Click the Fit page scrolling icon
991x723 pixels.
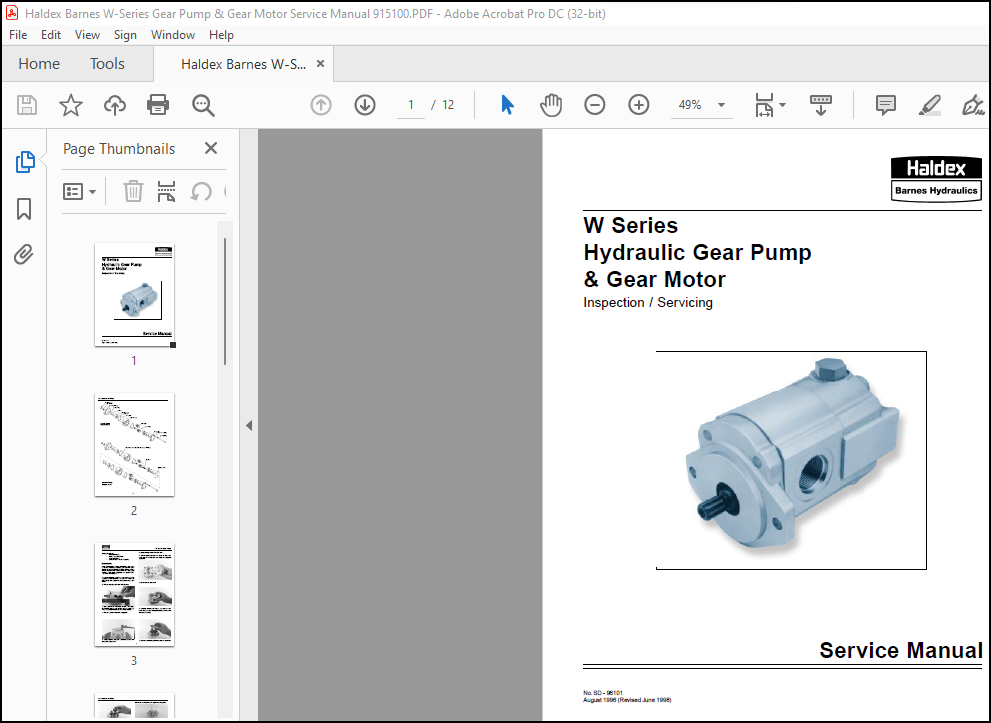pos(764,105)
